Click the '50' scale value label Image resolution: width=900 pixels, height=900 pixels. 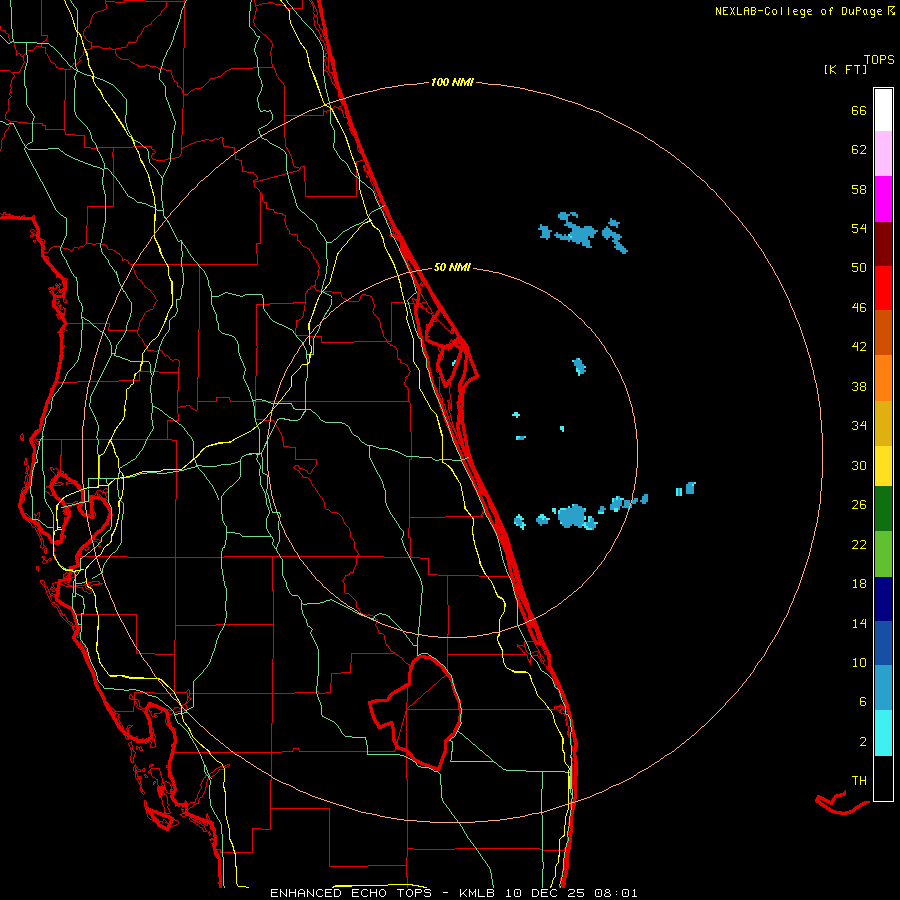[x=859, y=267]
